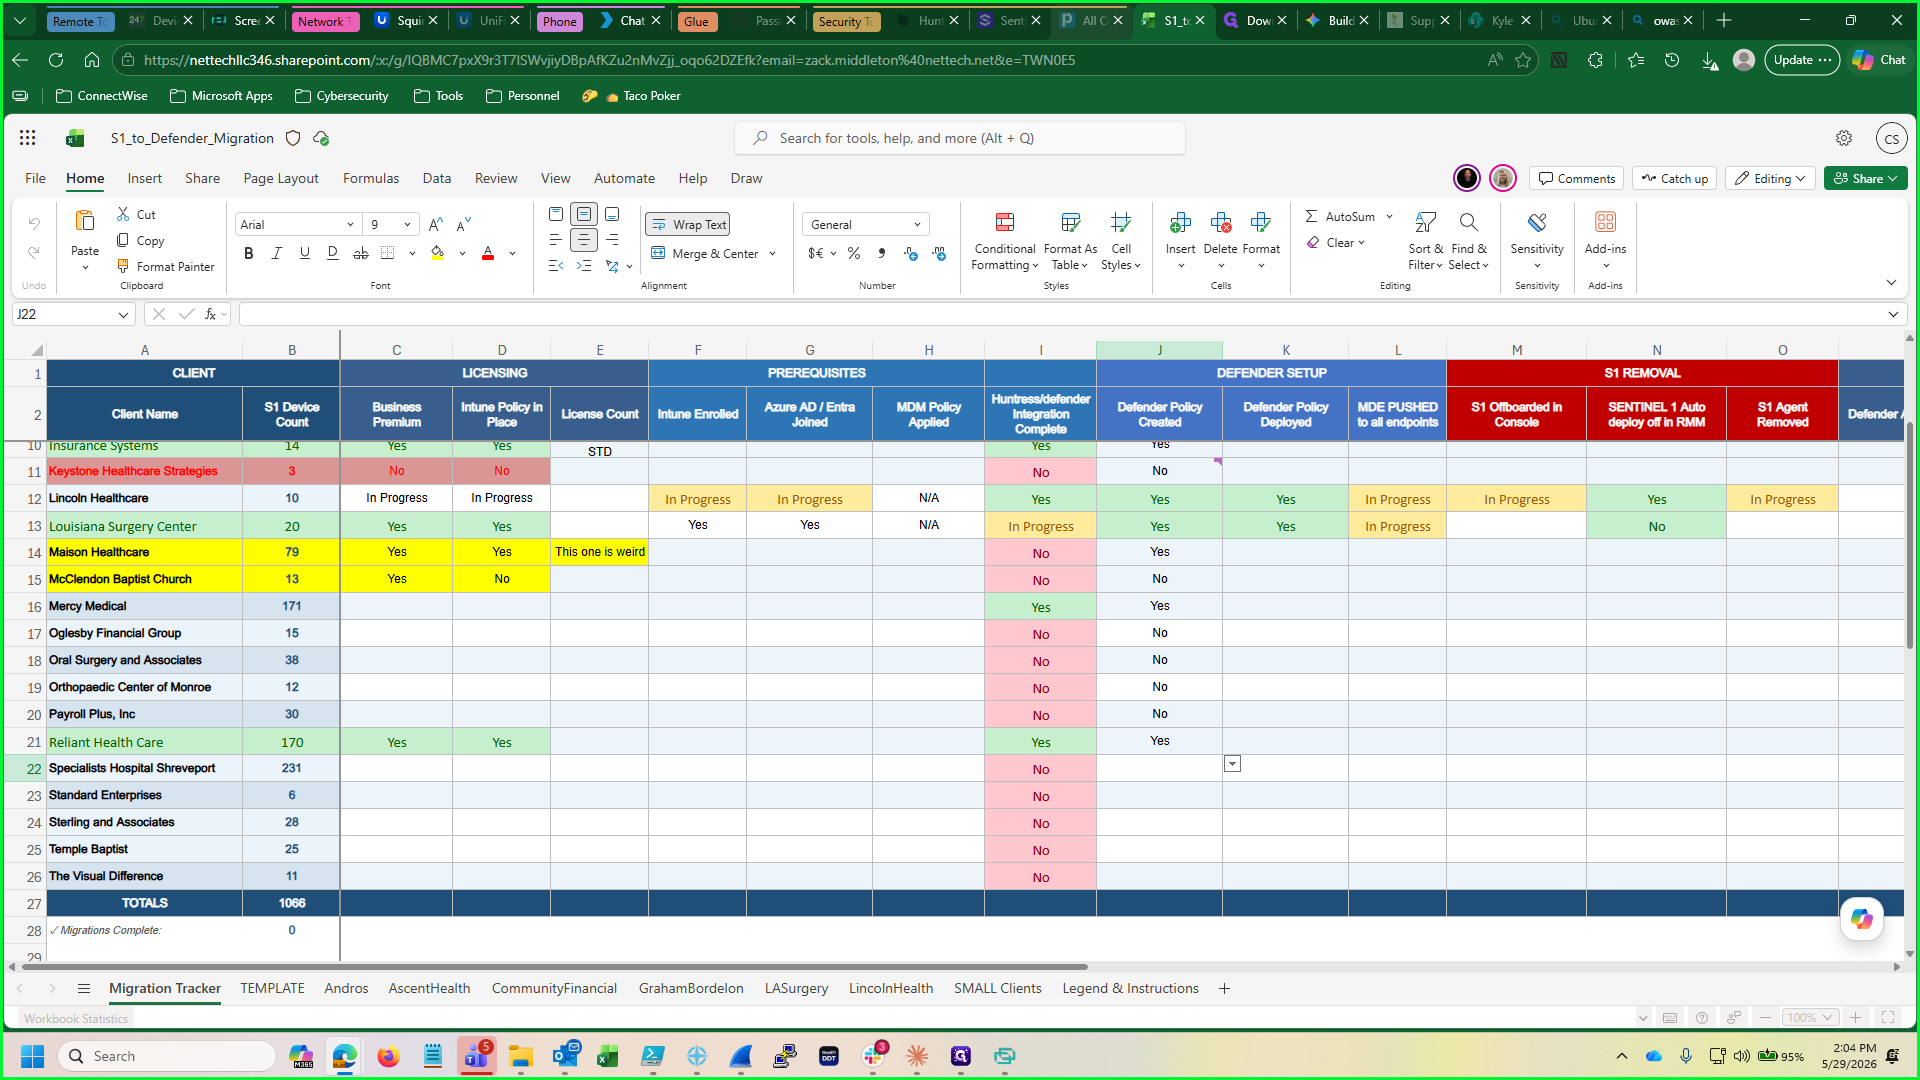Viewport: 1920px width, 1080px height.
Task: Toggle top vertical alignment
Action: (x=556, y=214)
